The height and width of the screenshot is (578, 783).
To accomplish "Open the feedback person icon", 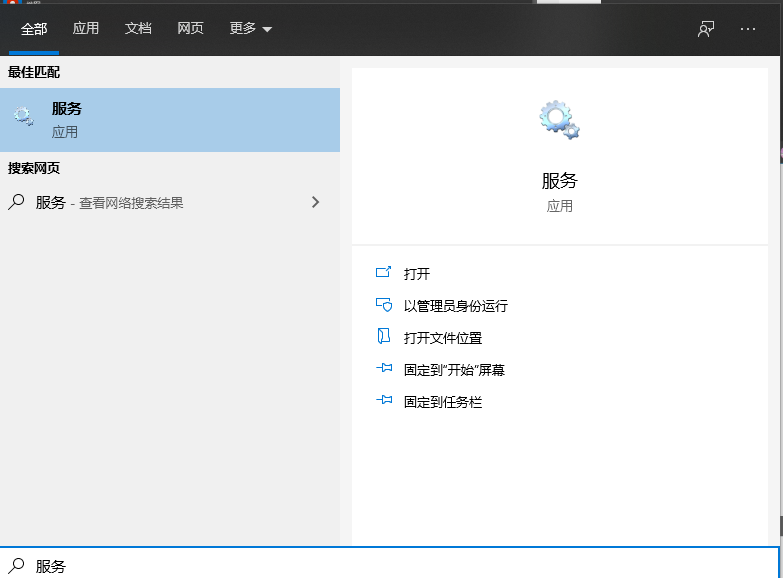I will (706, 29).
